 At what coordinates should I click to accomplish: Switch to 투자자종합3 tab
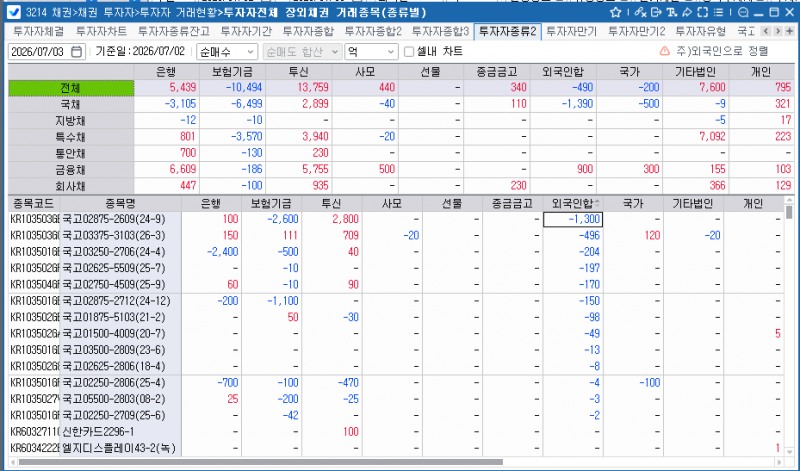point(440,31)
